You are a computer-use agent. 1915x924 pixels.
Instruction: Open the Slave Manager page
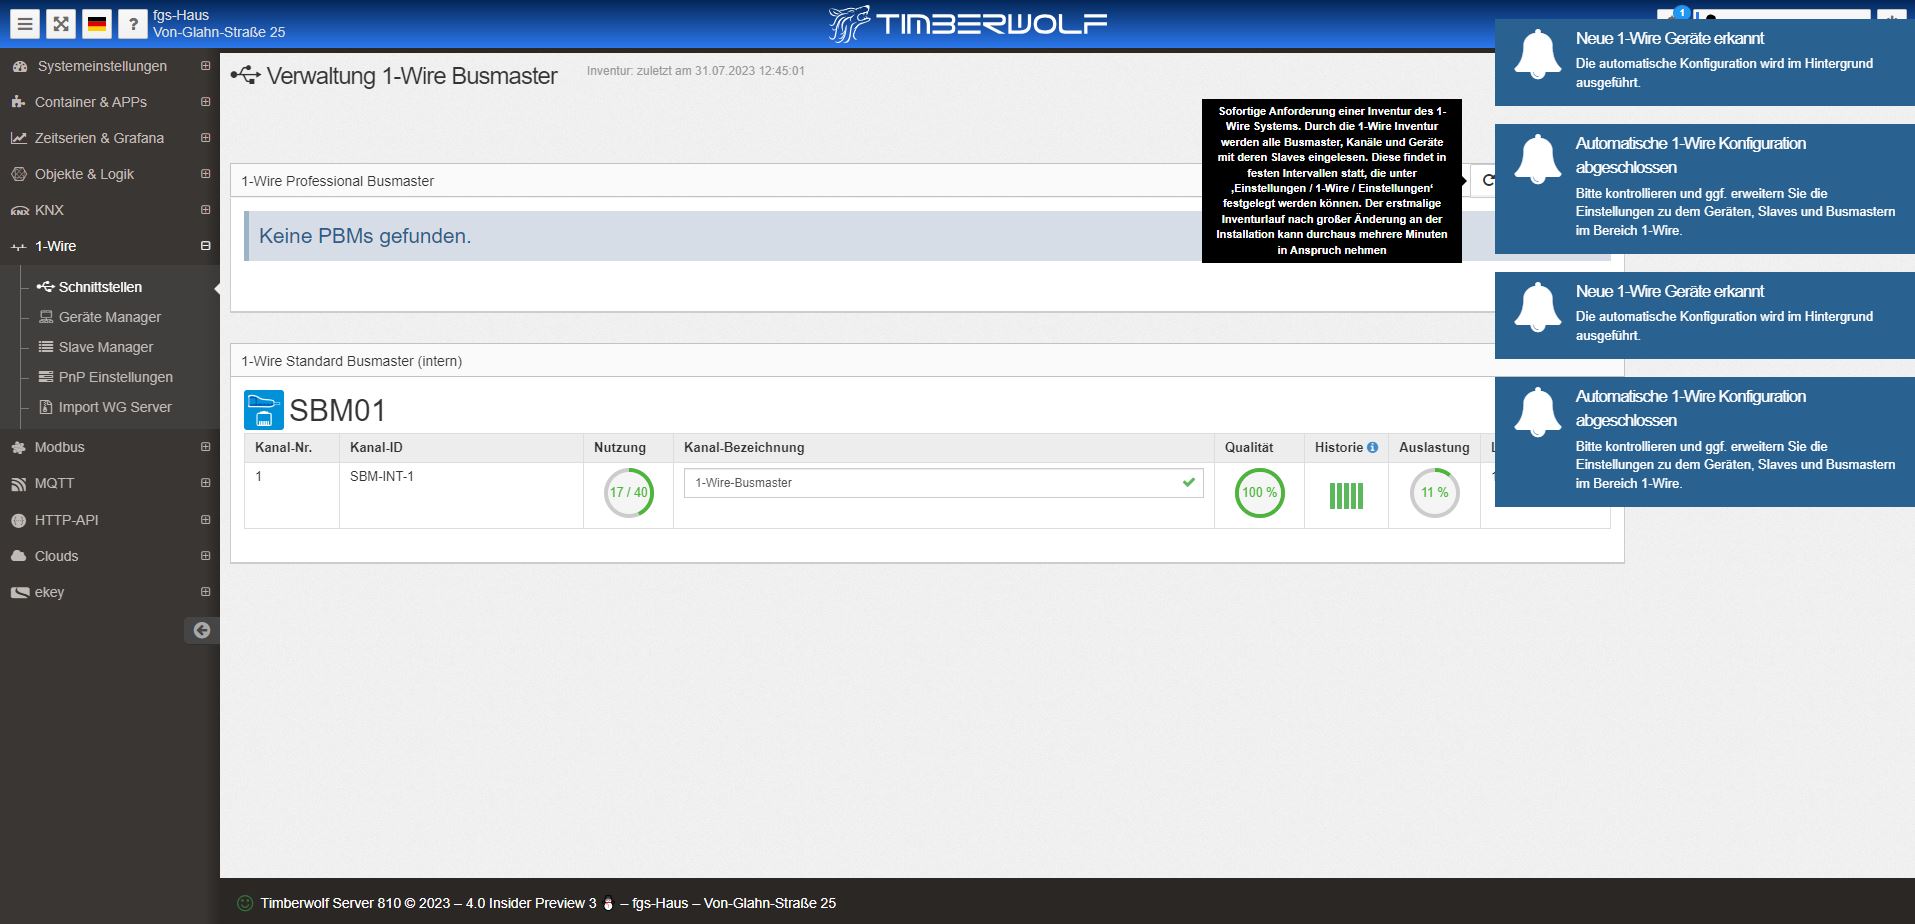(x=105, y=347)
